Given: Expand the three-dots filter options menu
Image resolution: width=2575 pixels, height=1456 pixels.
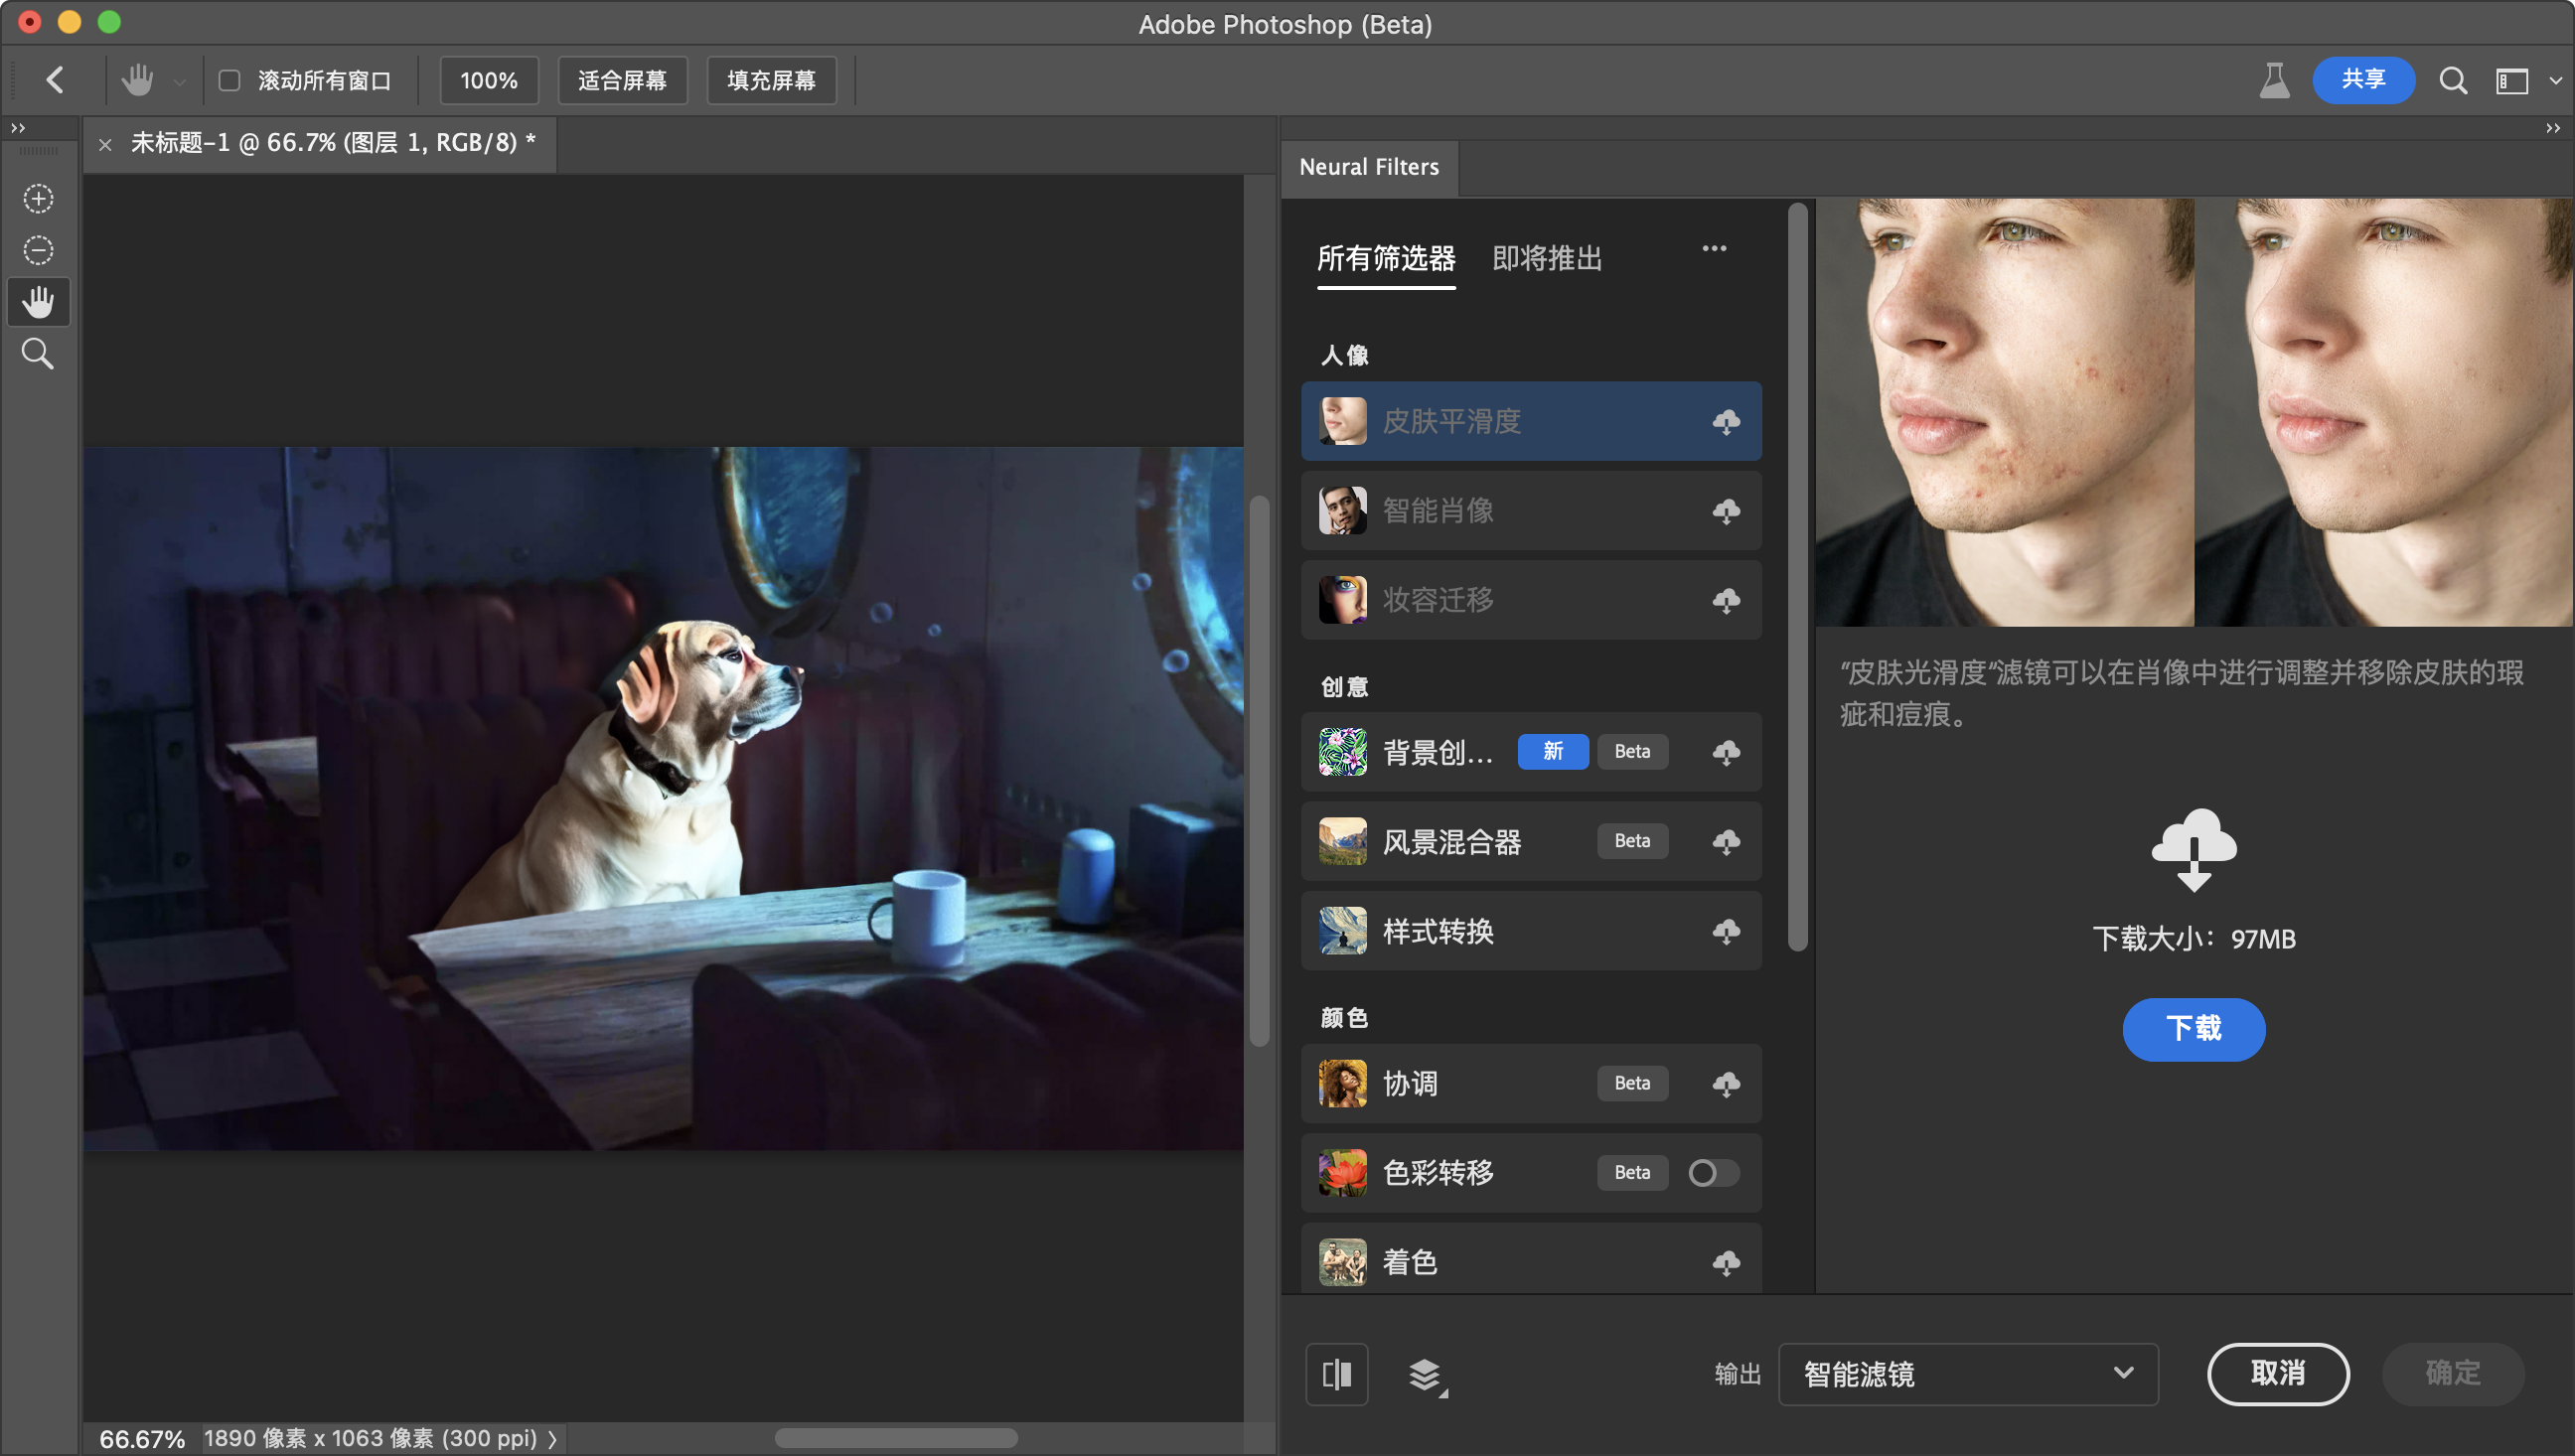Looking at the screenshot, I should 1714,248.
